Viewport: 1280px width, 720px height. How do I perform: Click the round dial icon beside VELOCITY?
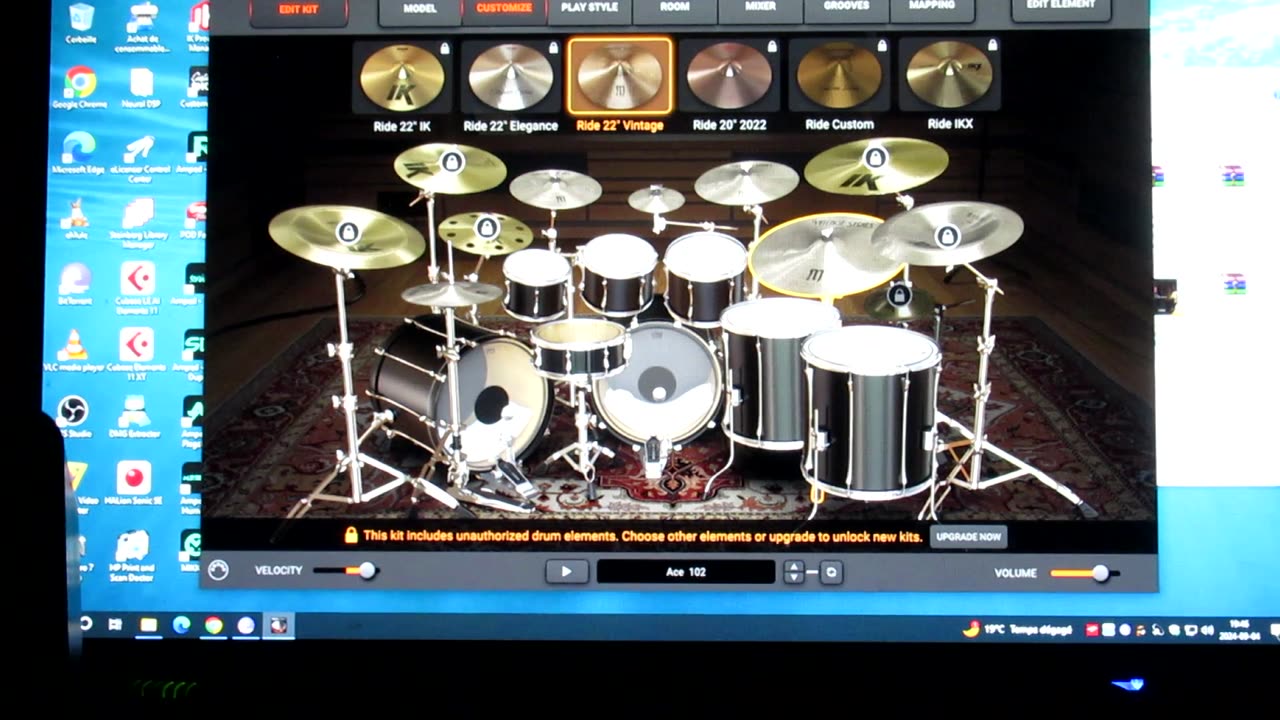(218, 570)
